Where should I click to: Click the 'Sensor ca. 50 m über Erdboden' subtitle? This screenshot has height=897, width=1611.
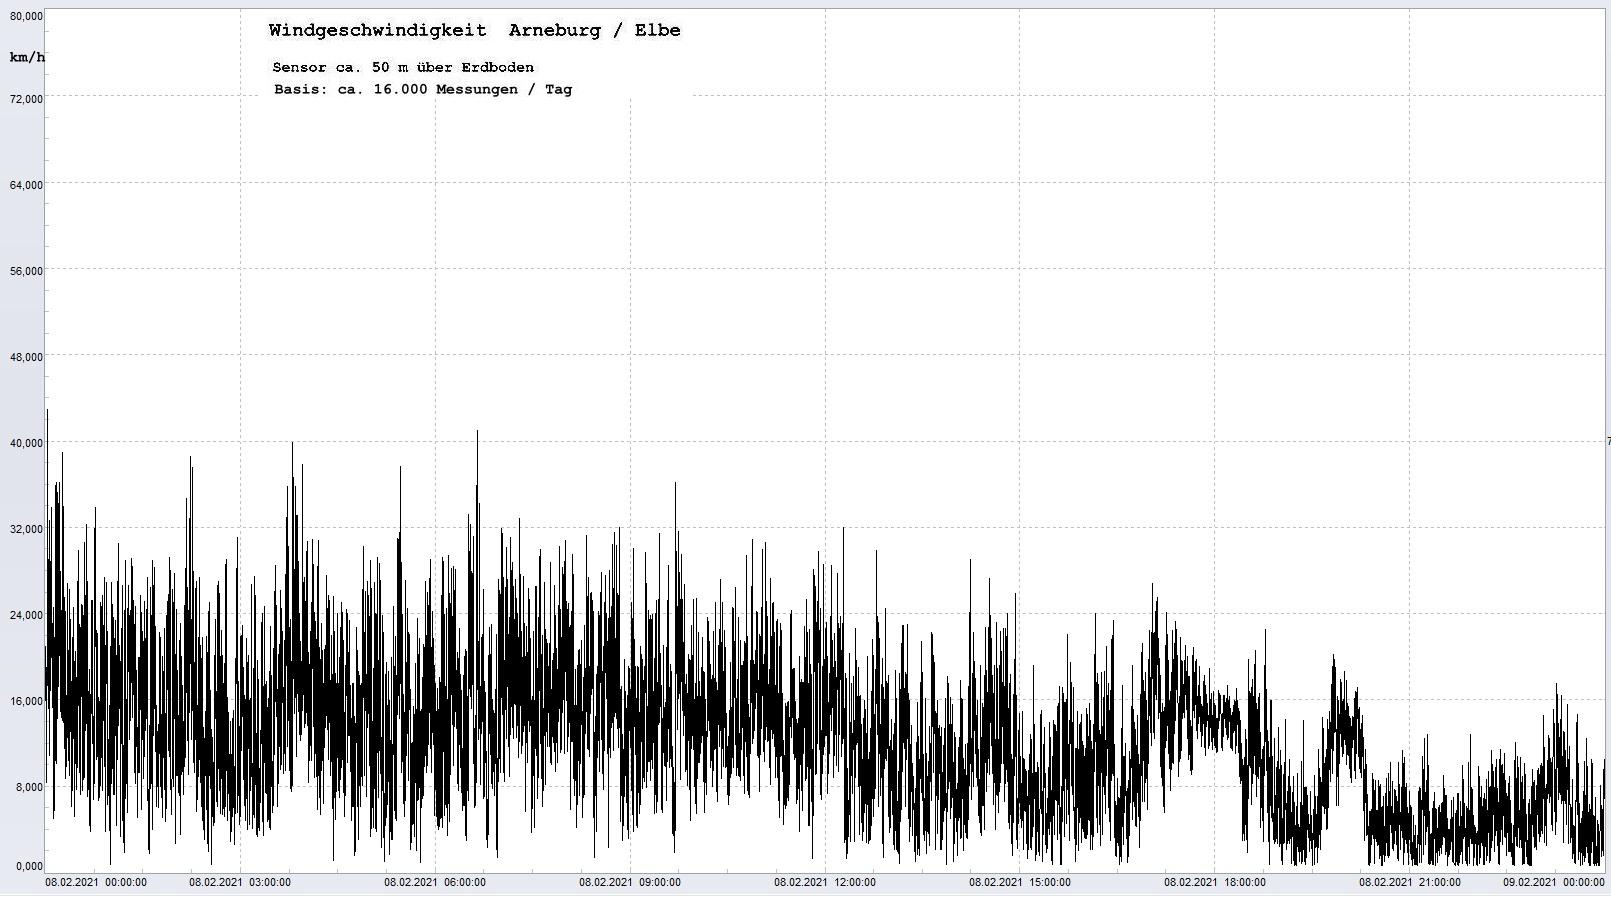403,68
